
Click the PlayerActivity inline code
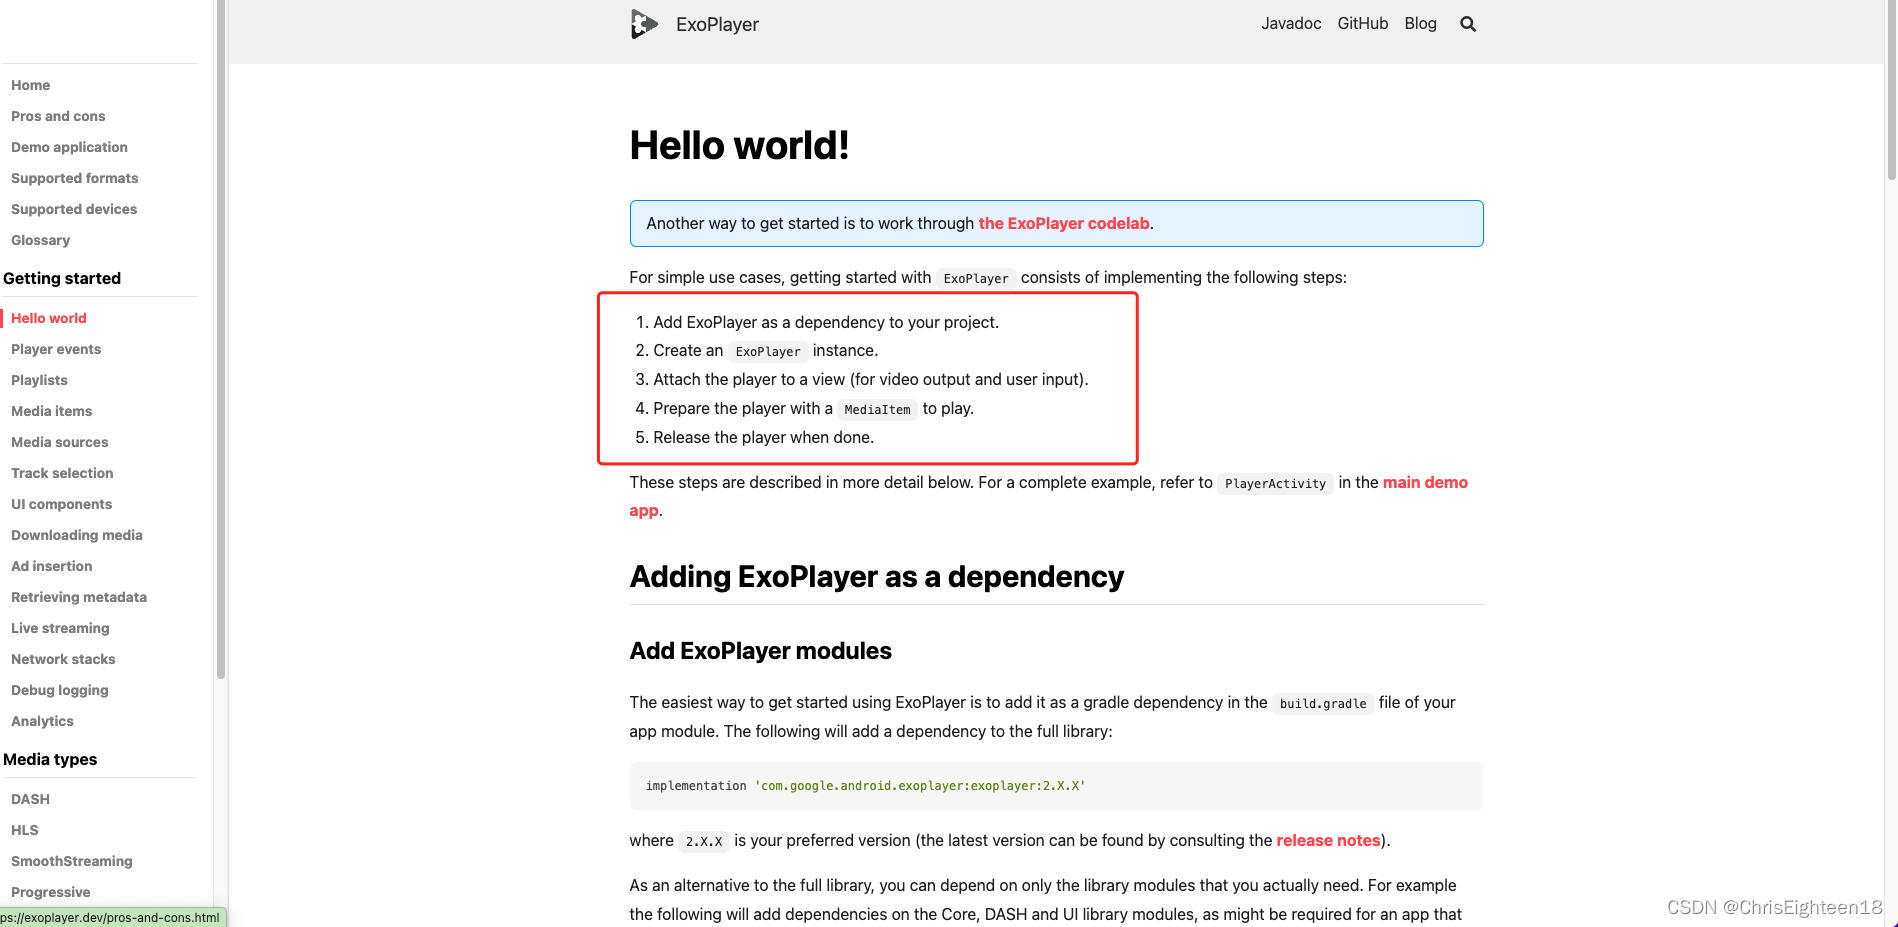(x=1275, y=484)
